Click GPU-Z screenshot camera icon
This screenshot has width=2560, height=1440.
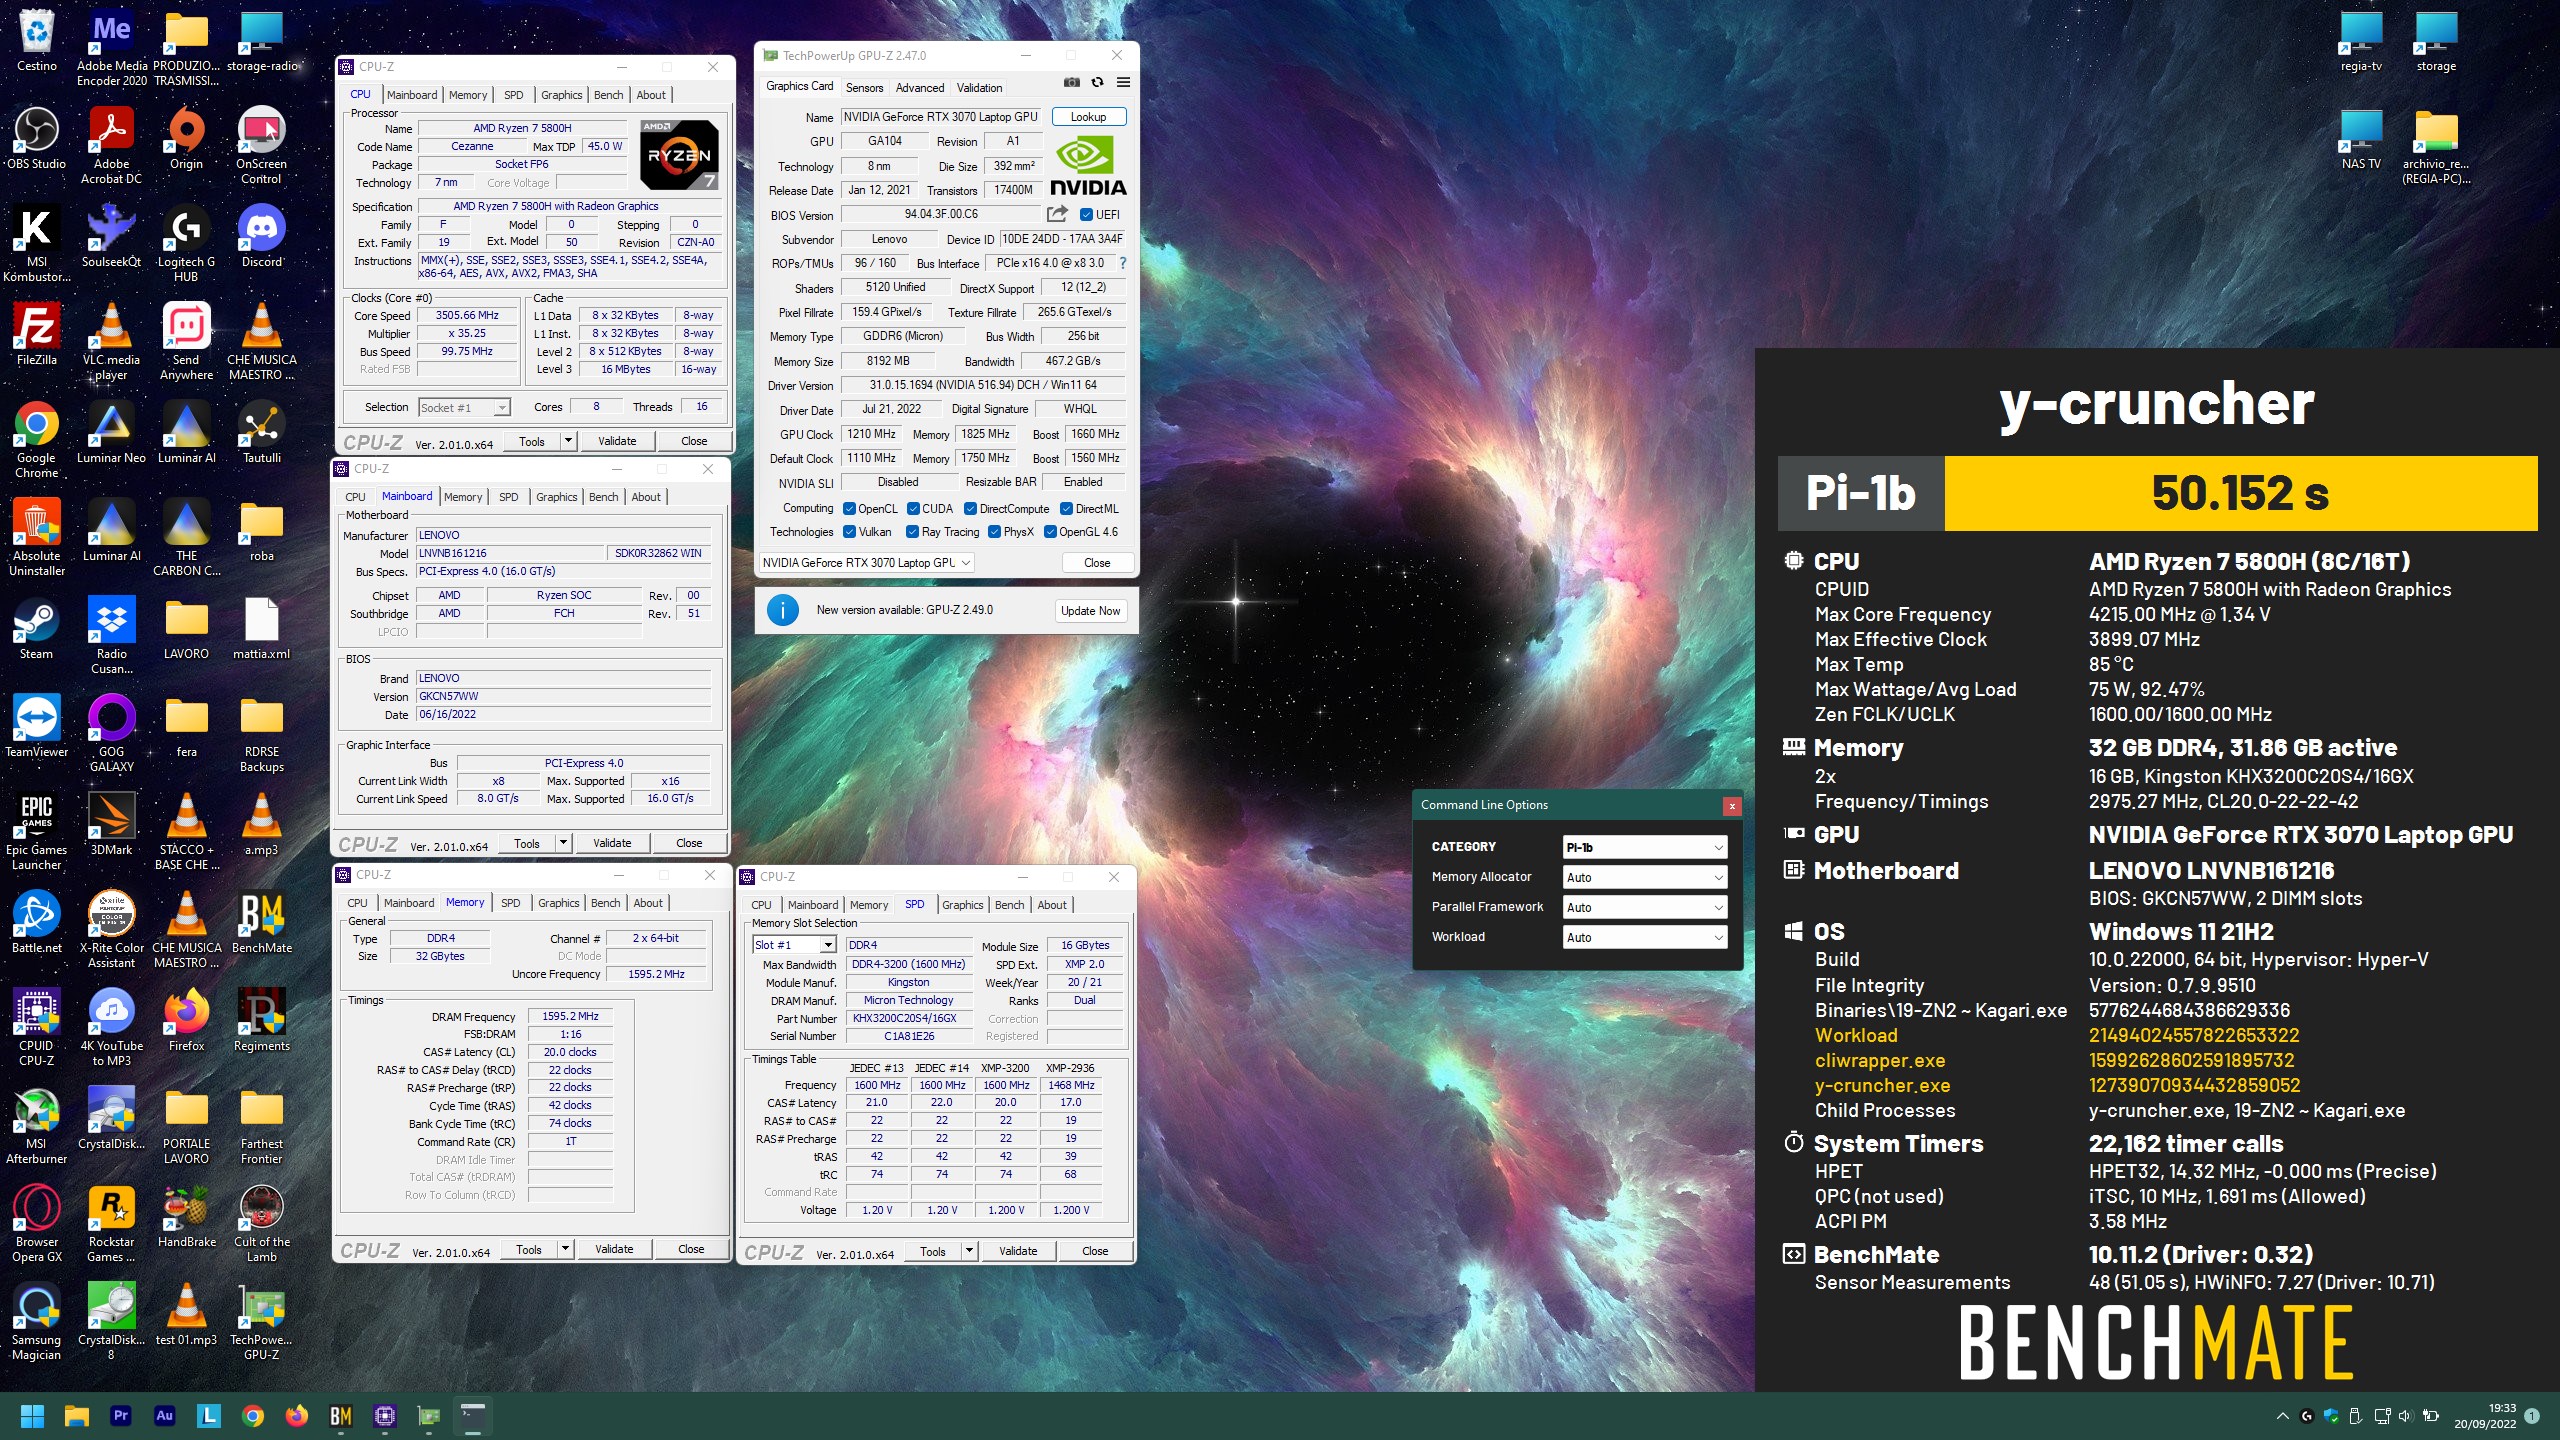(1072, 83)
